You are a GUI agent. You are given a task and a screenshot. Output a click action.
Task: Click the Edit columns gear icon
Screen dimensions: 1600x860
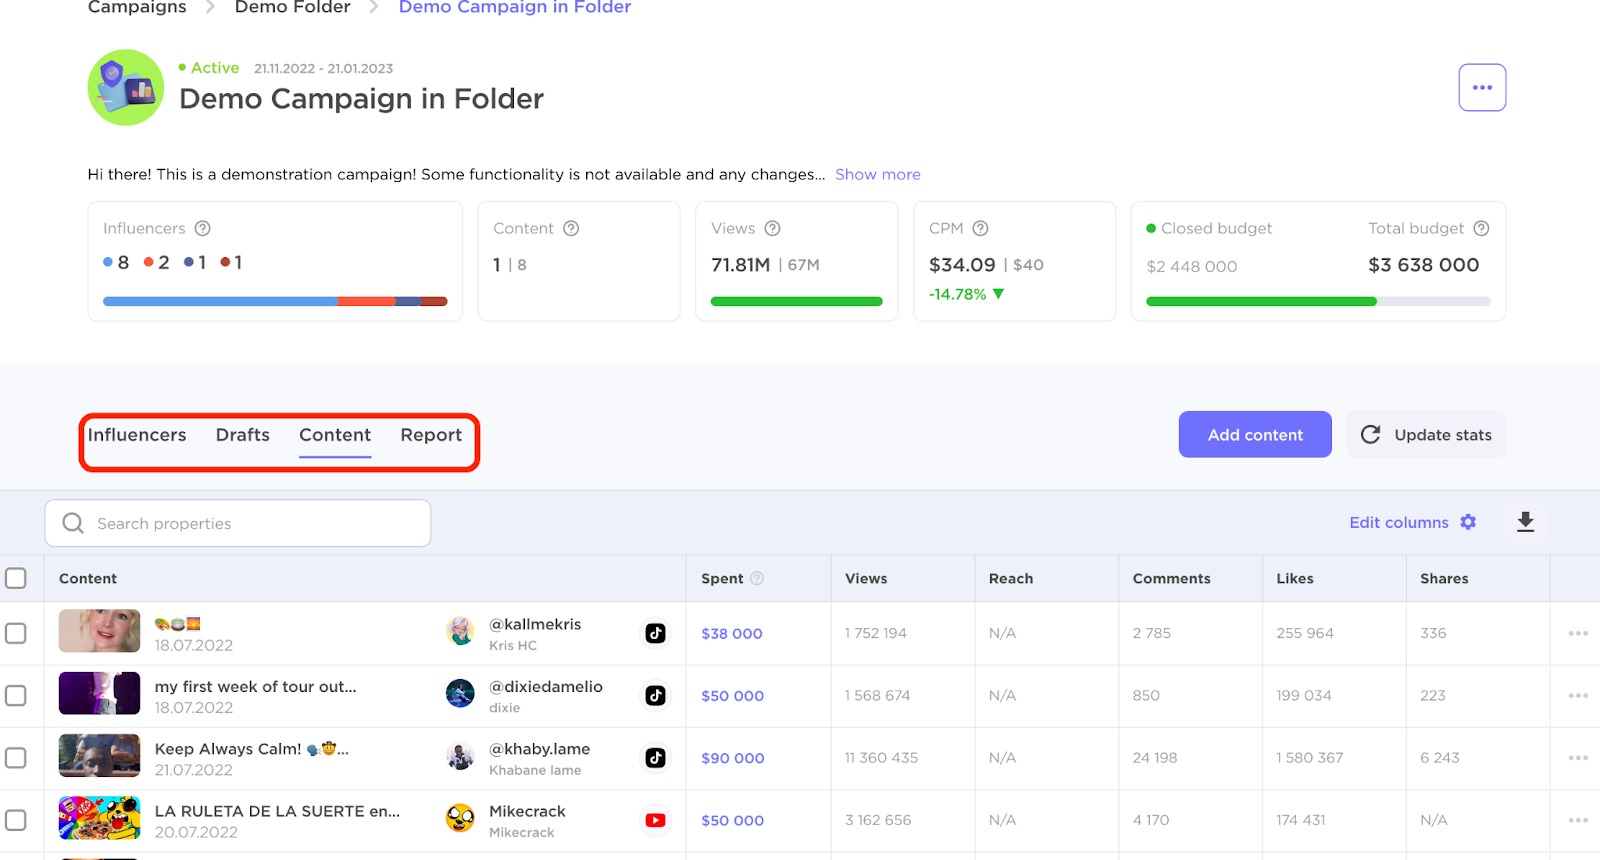click(x=1468, y=522)
